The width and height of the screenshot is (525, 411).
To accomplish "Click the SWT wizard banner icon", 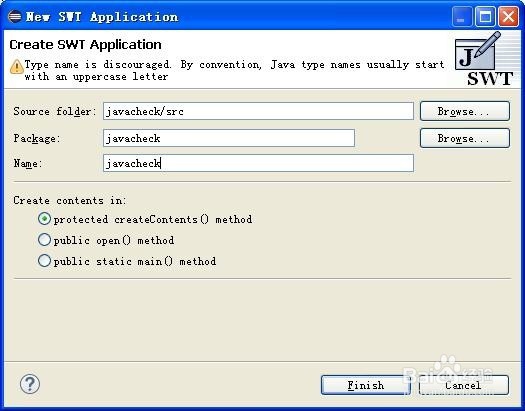I will click(x=484, y=59).
